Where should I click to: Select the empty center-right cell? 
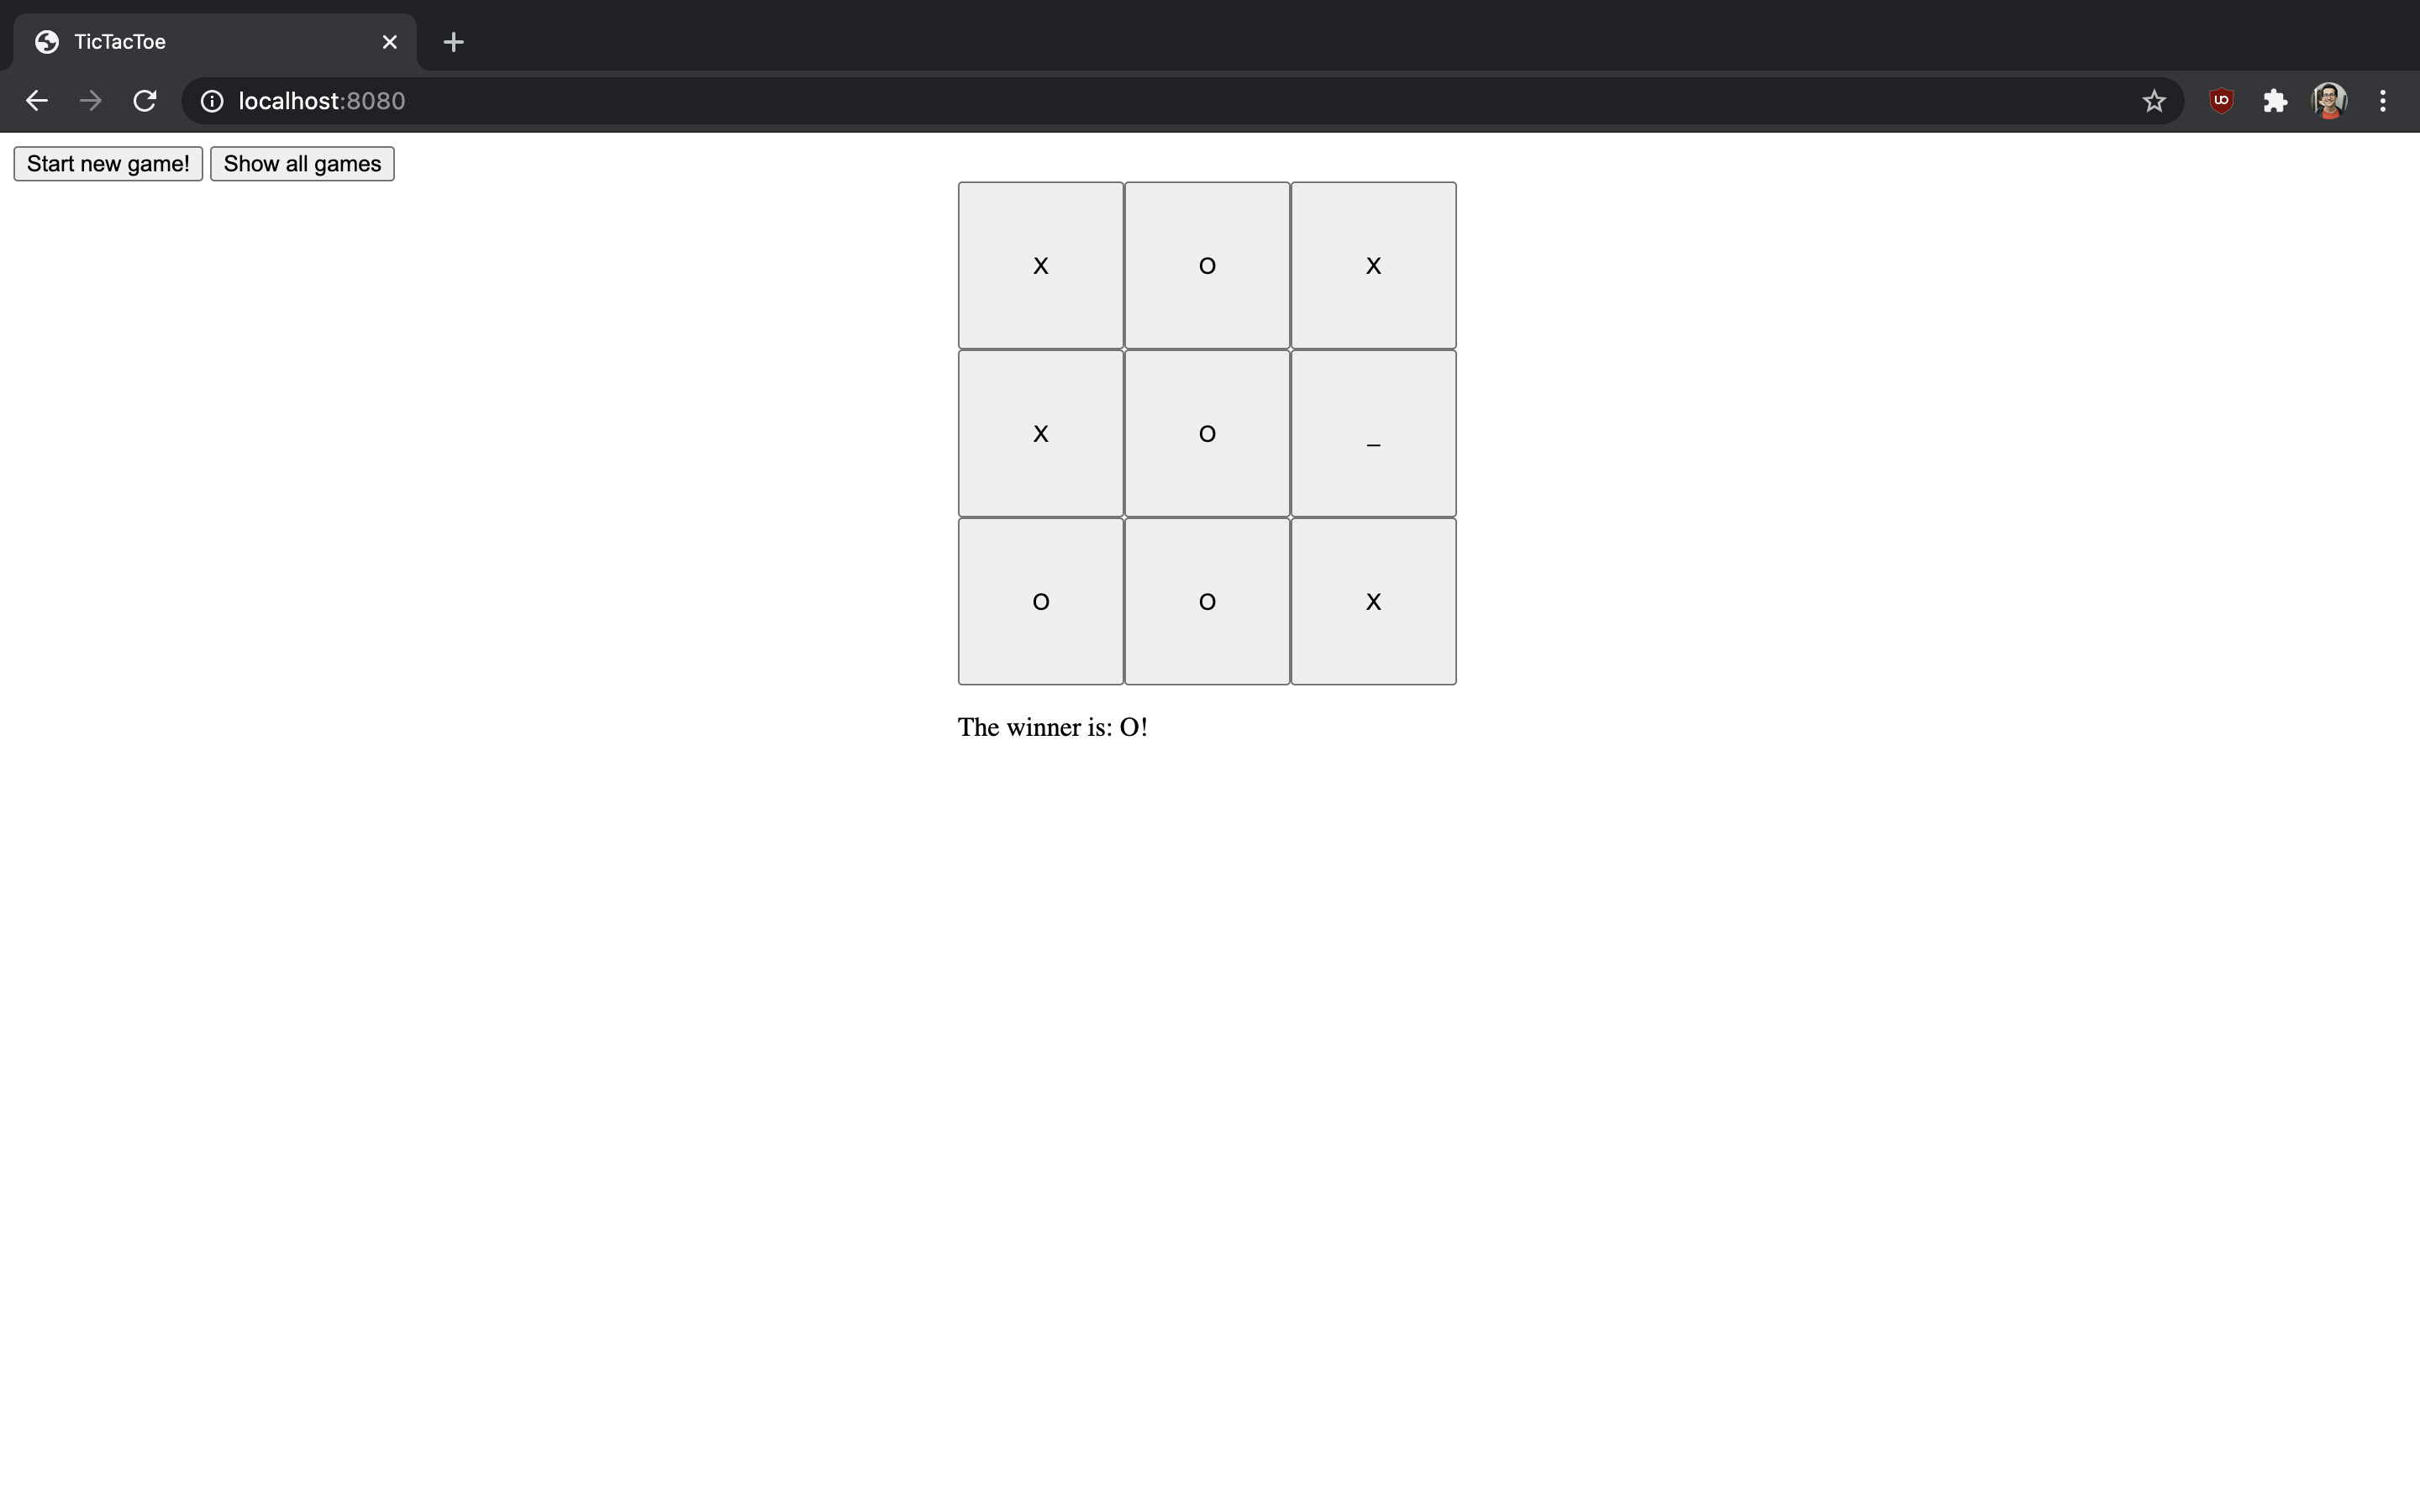[x=1373, y=433]
